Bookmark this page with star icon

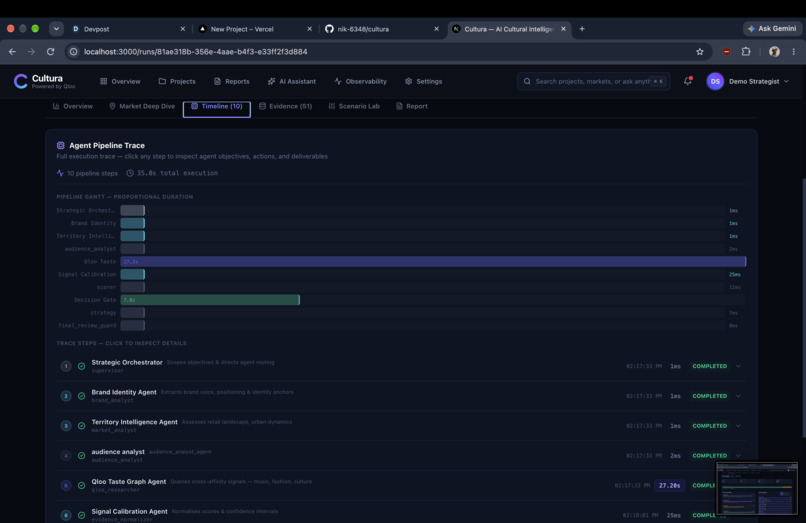click(700, 51)
